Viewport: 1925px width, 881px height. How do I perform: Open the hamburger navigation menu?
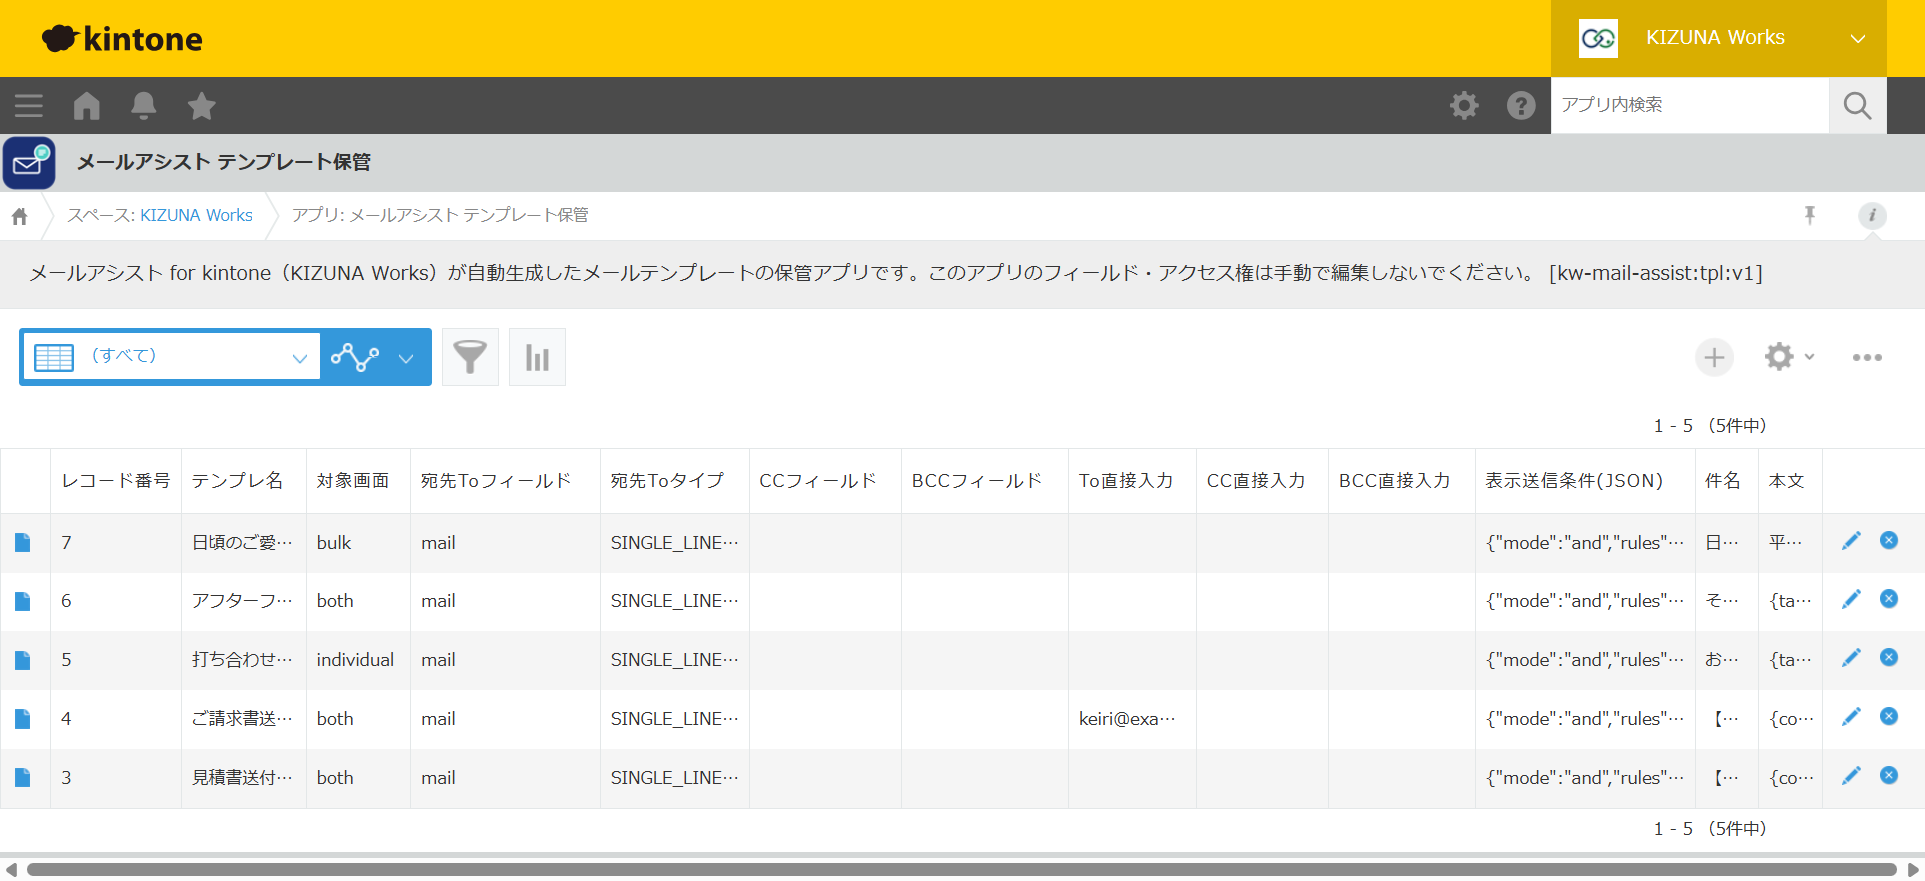[x=29, y=105]
